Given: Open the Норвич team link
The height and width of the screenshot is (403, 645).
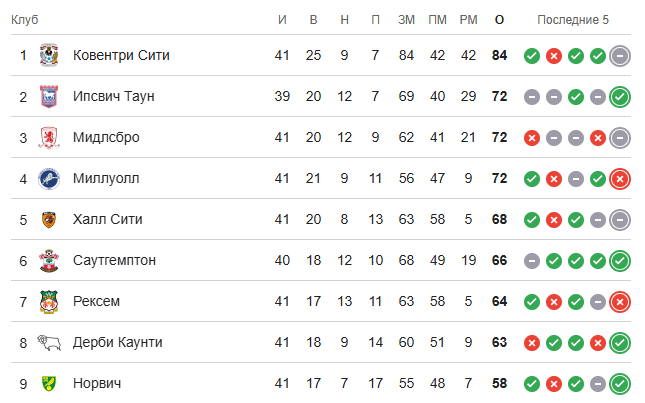Looking at the screenshot, I should (97, 383).
